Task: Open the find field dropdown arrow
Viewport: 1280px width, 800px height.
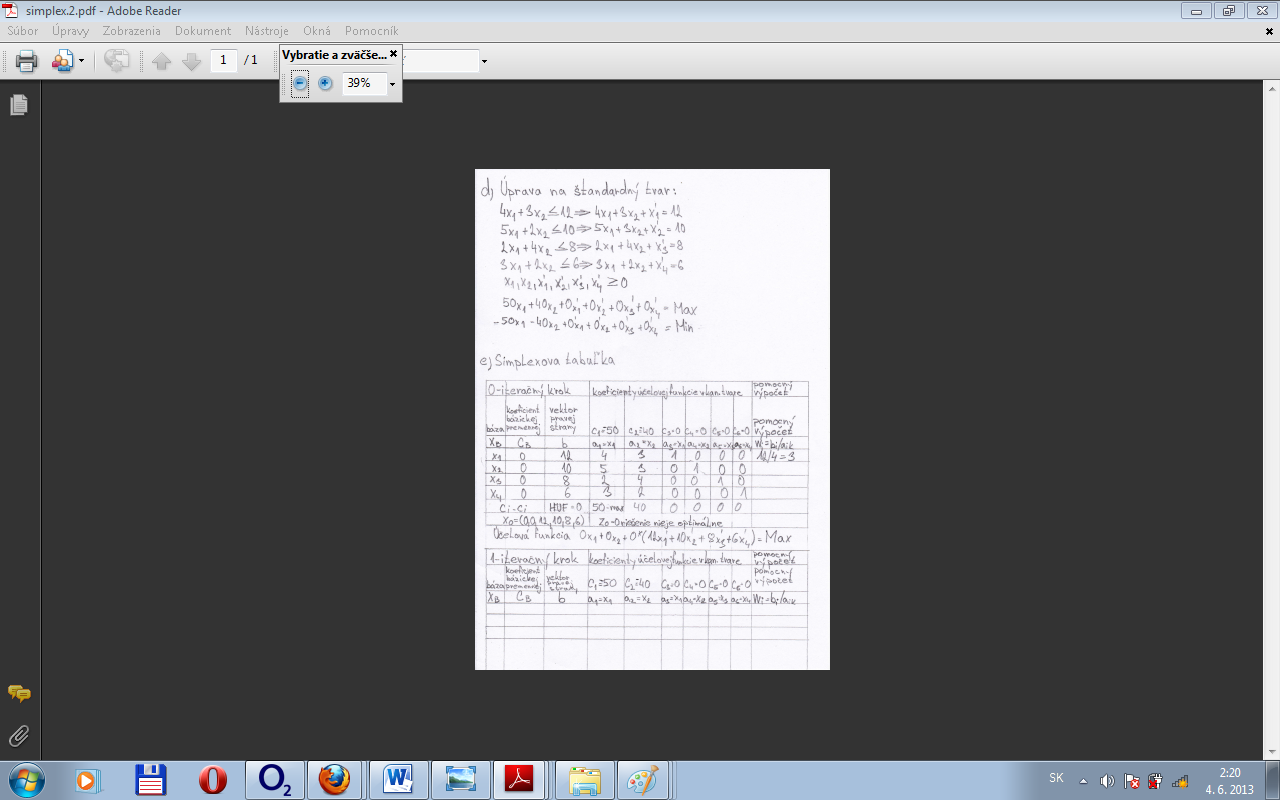Action: coord(485,62)
